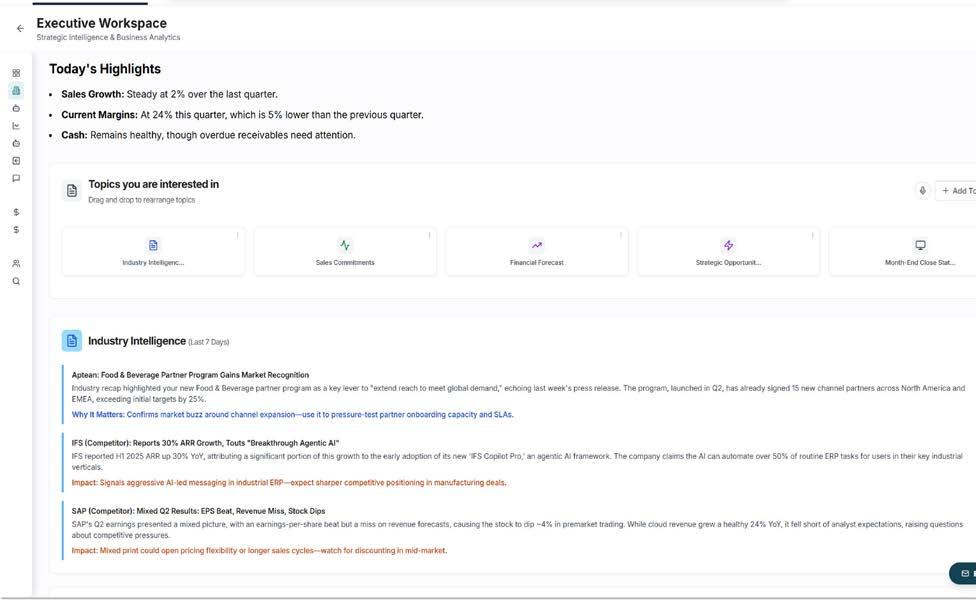Select the Strategic Opportunit... topic card
The height and width of the screenshot is (601, 976).
(x=729, y=252)
